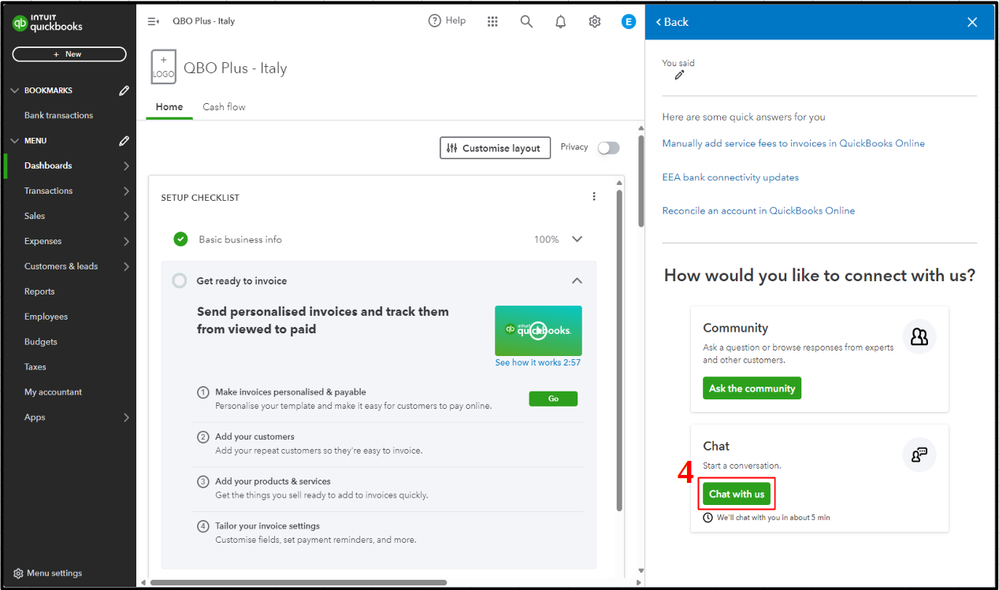Image resolution: width=999 pixels, height=590 pixels.
Task: Open the settings gear icon in header
Action: tap(594, 22)
